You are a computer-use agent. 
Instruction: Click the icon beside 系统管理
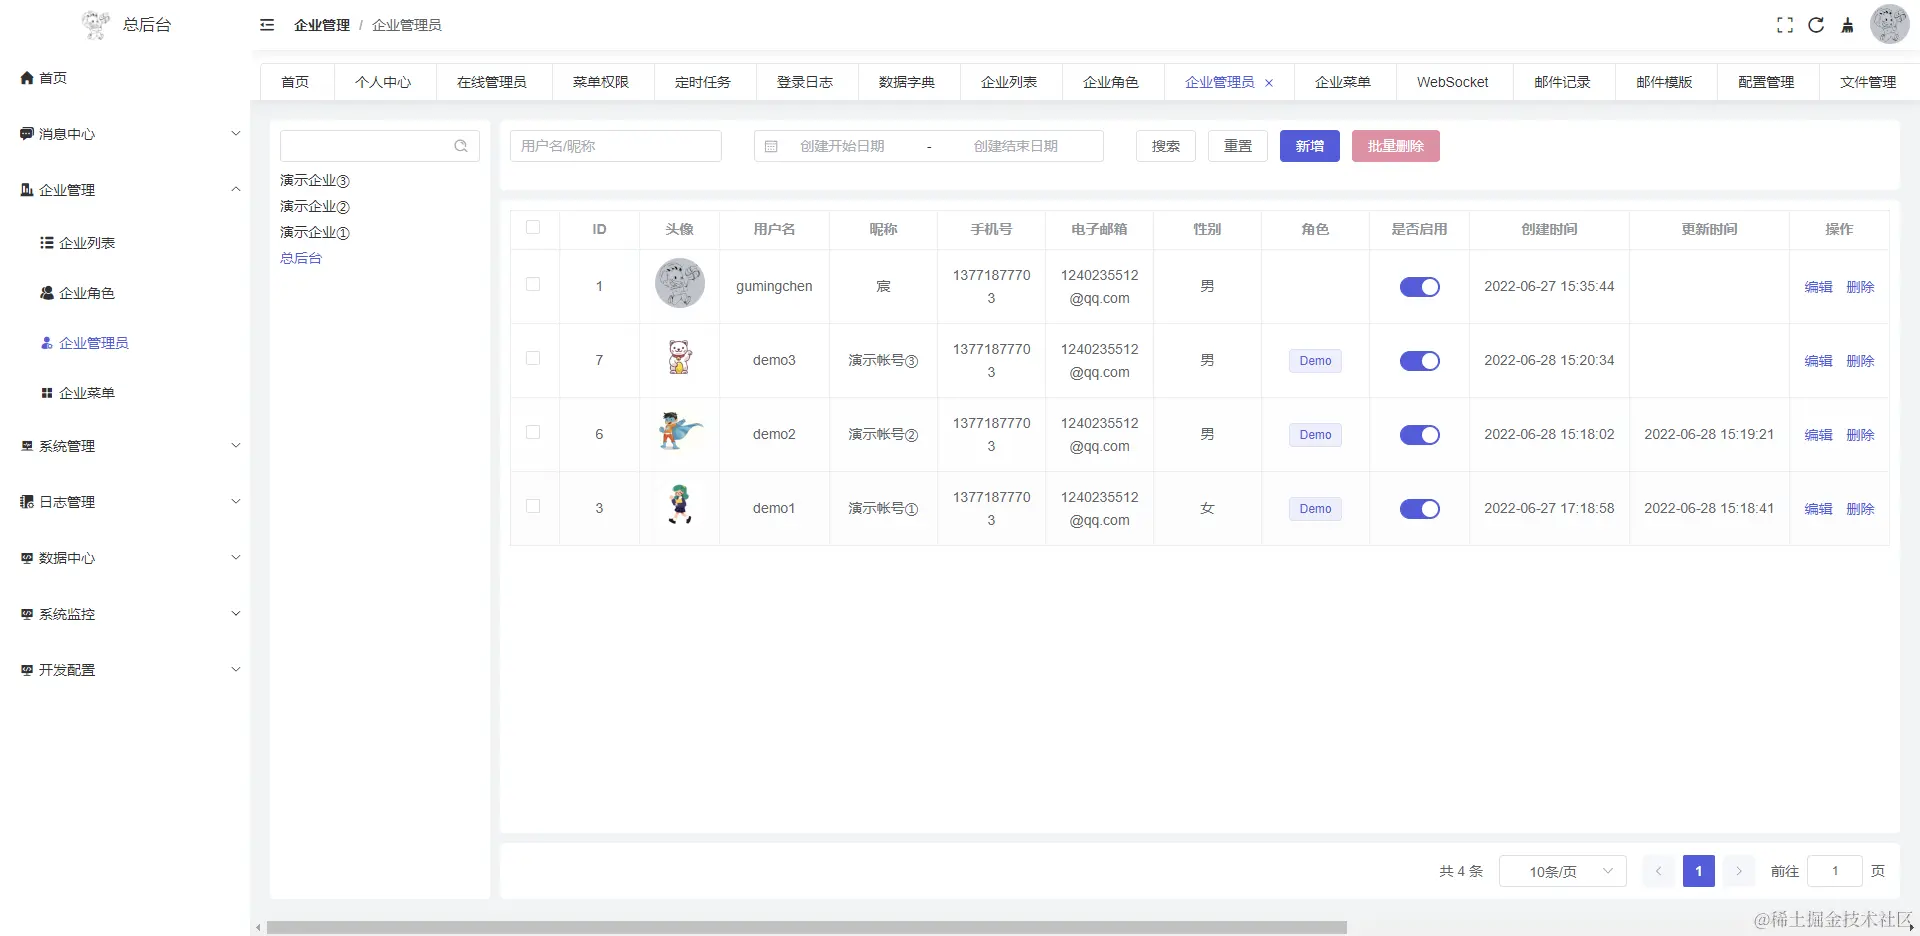pos(27,446)
